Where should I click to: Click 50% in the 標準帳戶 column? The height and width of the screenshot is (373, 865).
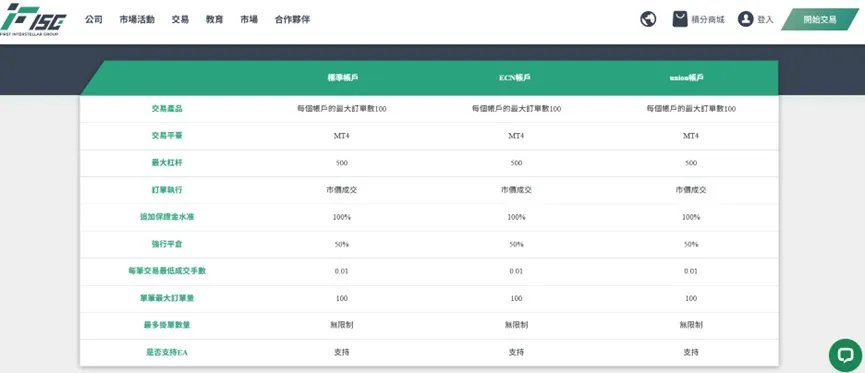(341, 244)
